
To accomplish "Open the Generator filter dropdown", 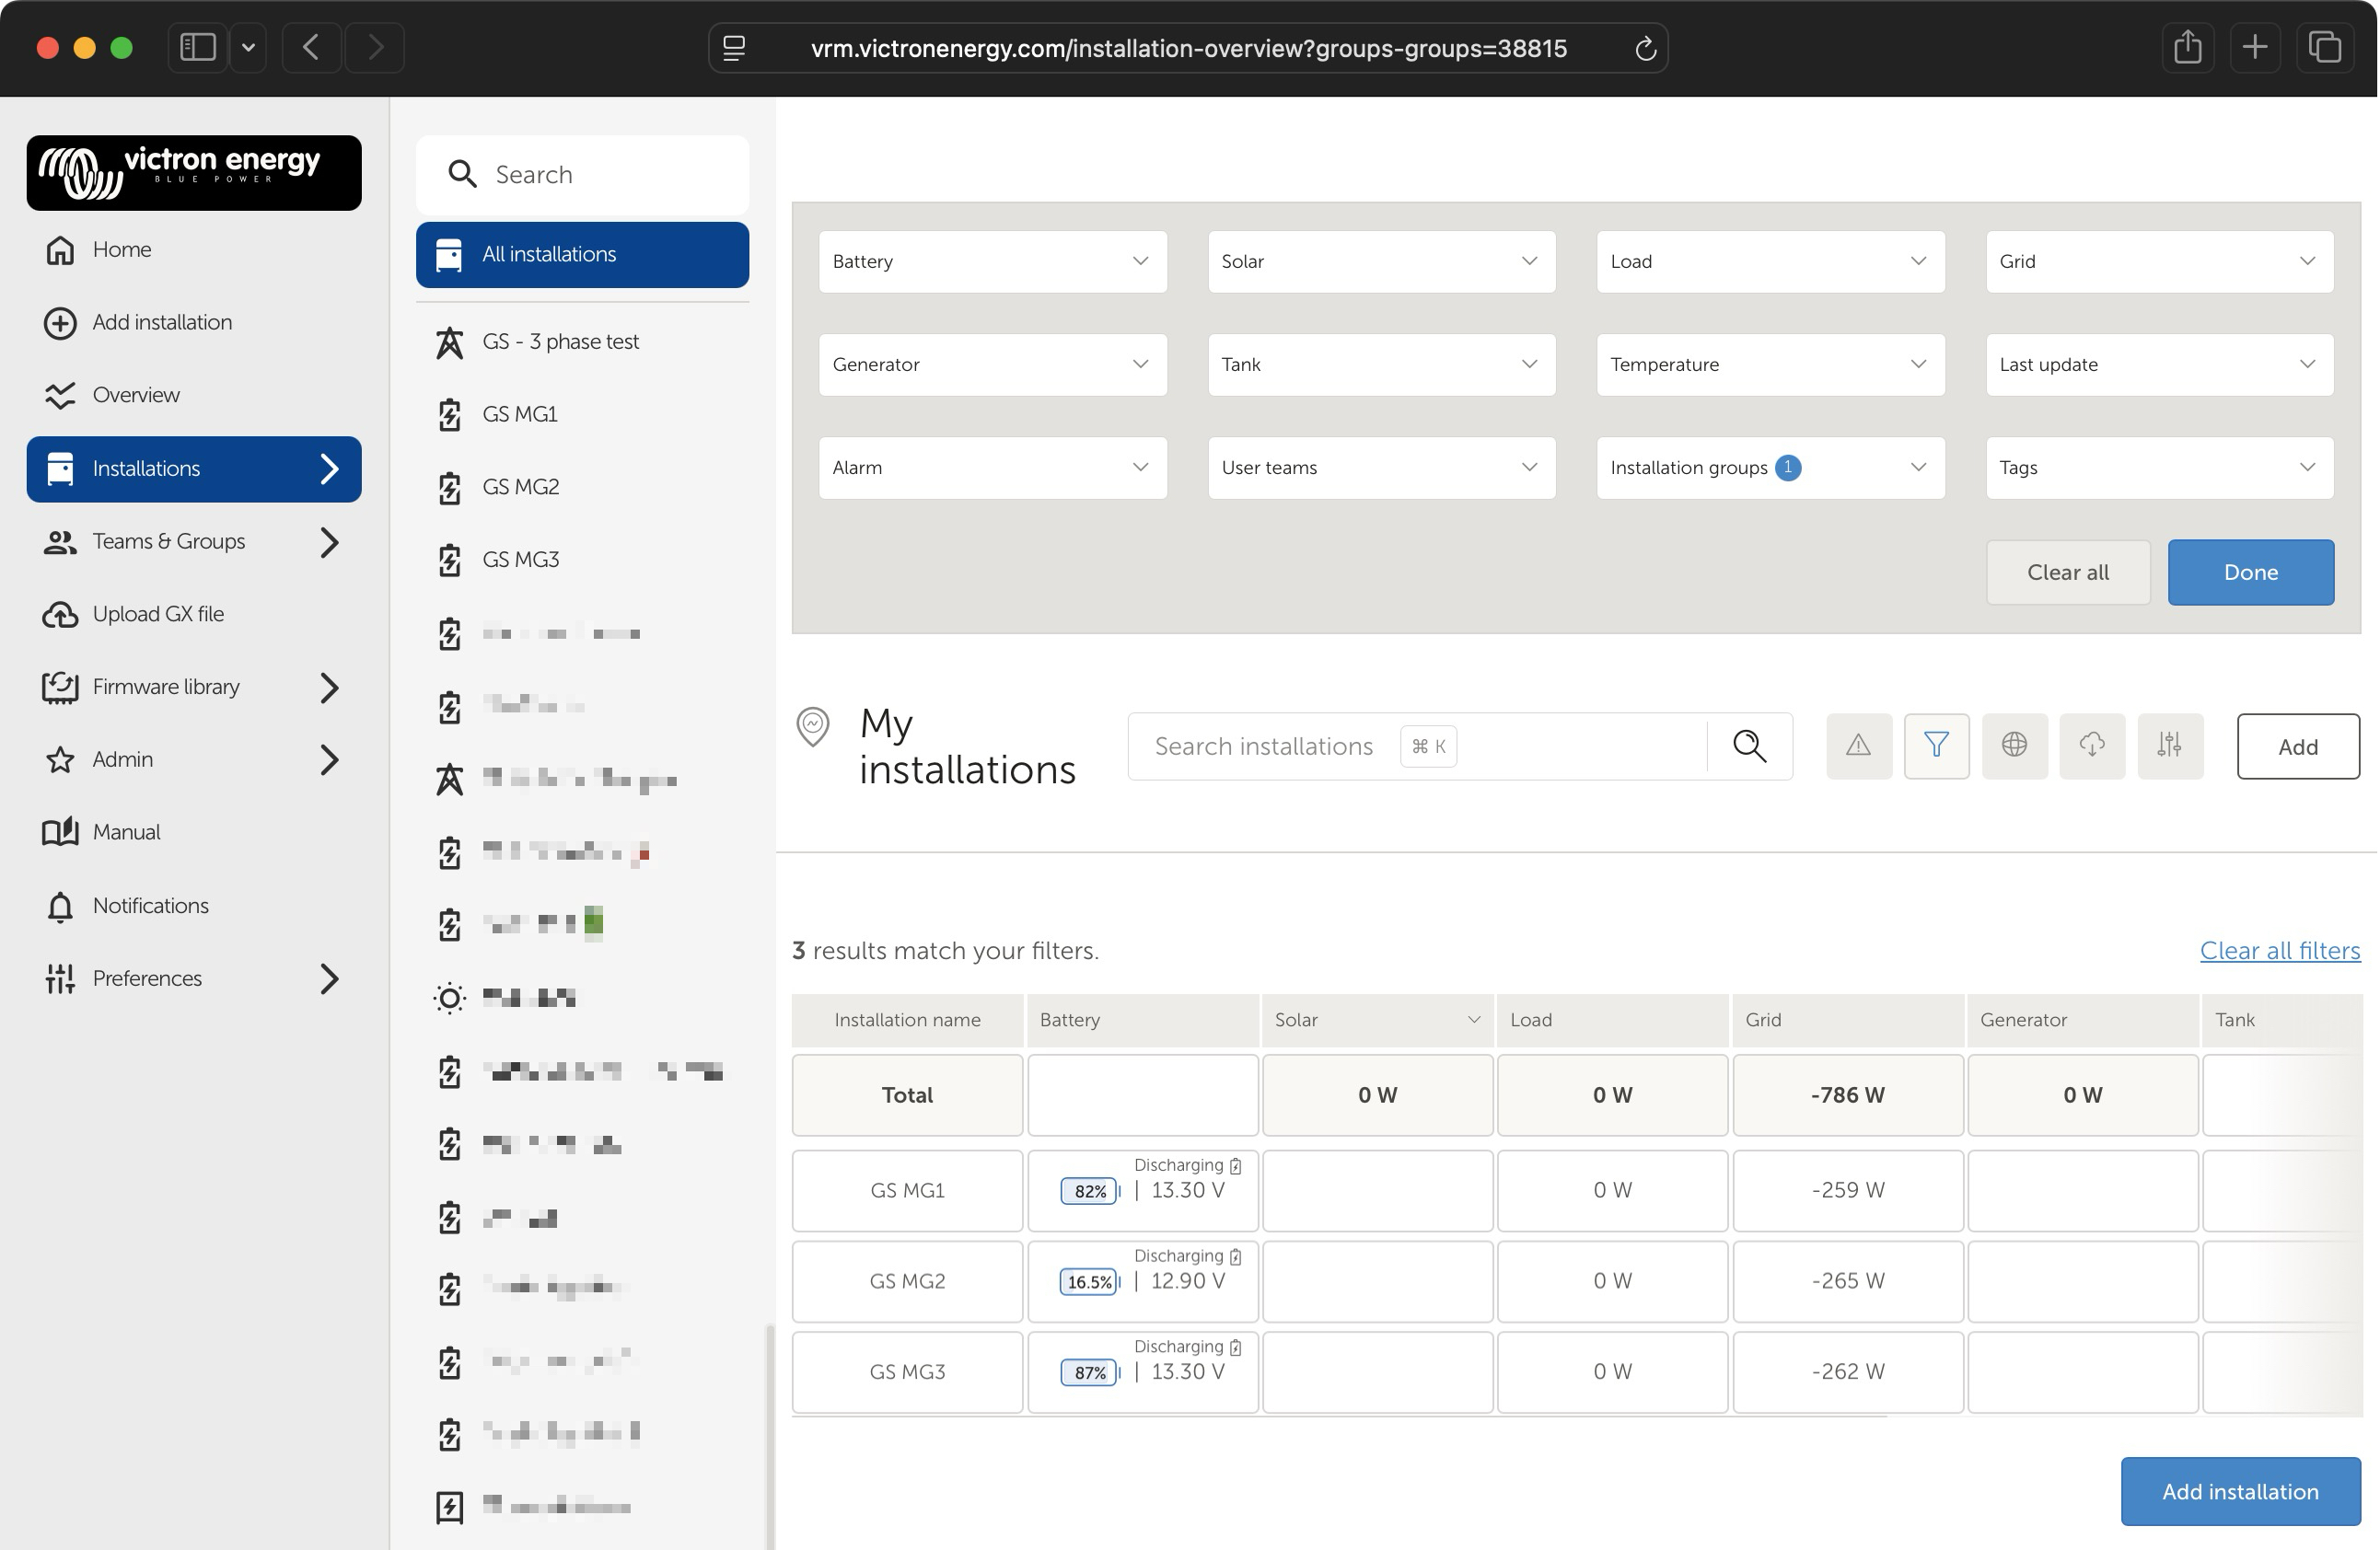I will click(x=992, y=365).
